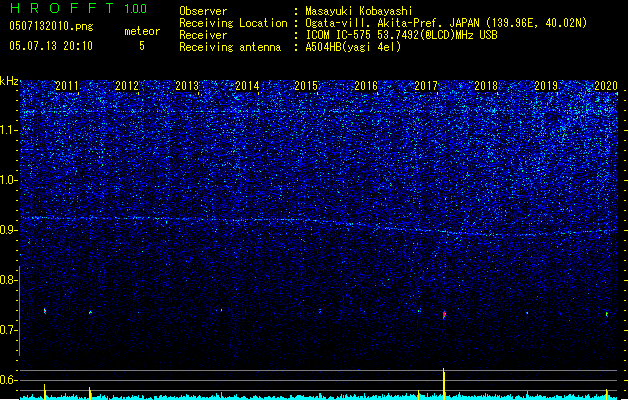This screenshot has height=400, width=629.
Task: Click antenna value A504HB(yagi 4el)
Action: (x=353, y=47)
